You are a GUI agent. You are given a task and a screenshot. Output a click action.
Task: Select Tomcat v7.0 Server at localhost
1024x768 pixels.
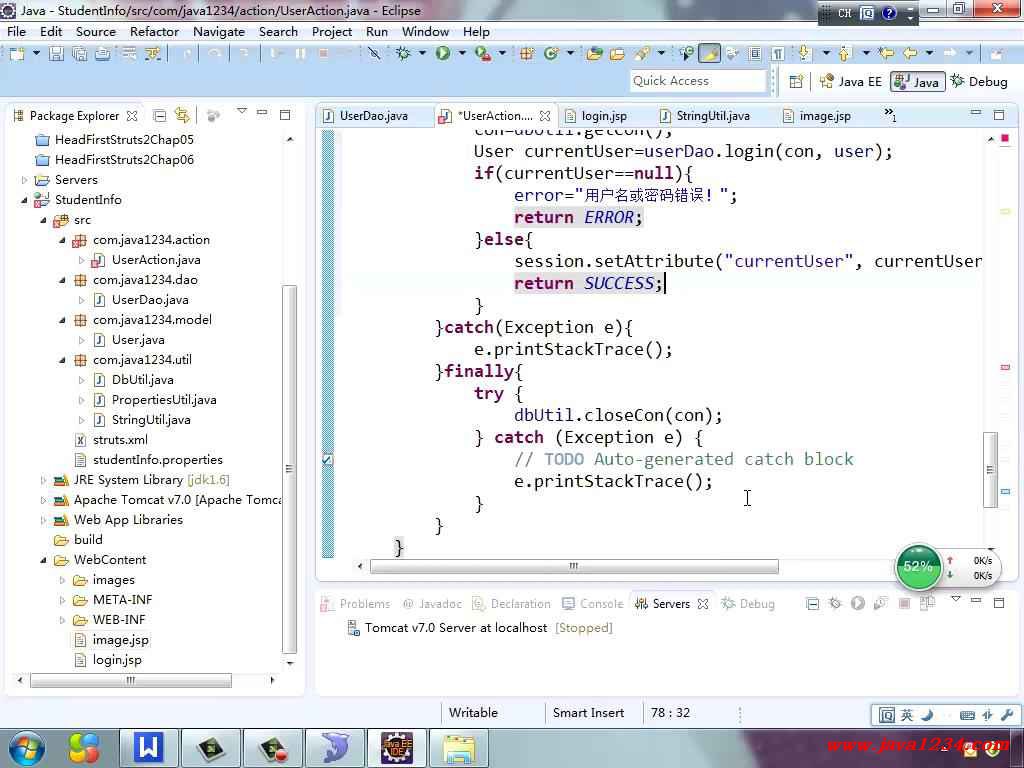pyautogui.click(x=455, y=628)
